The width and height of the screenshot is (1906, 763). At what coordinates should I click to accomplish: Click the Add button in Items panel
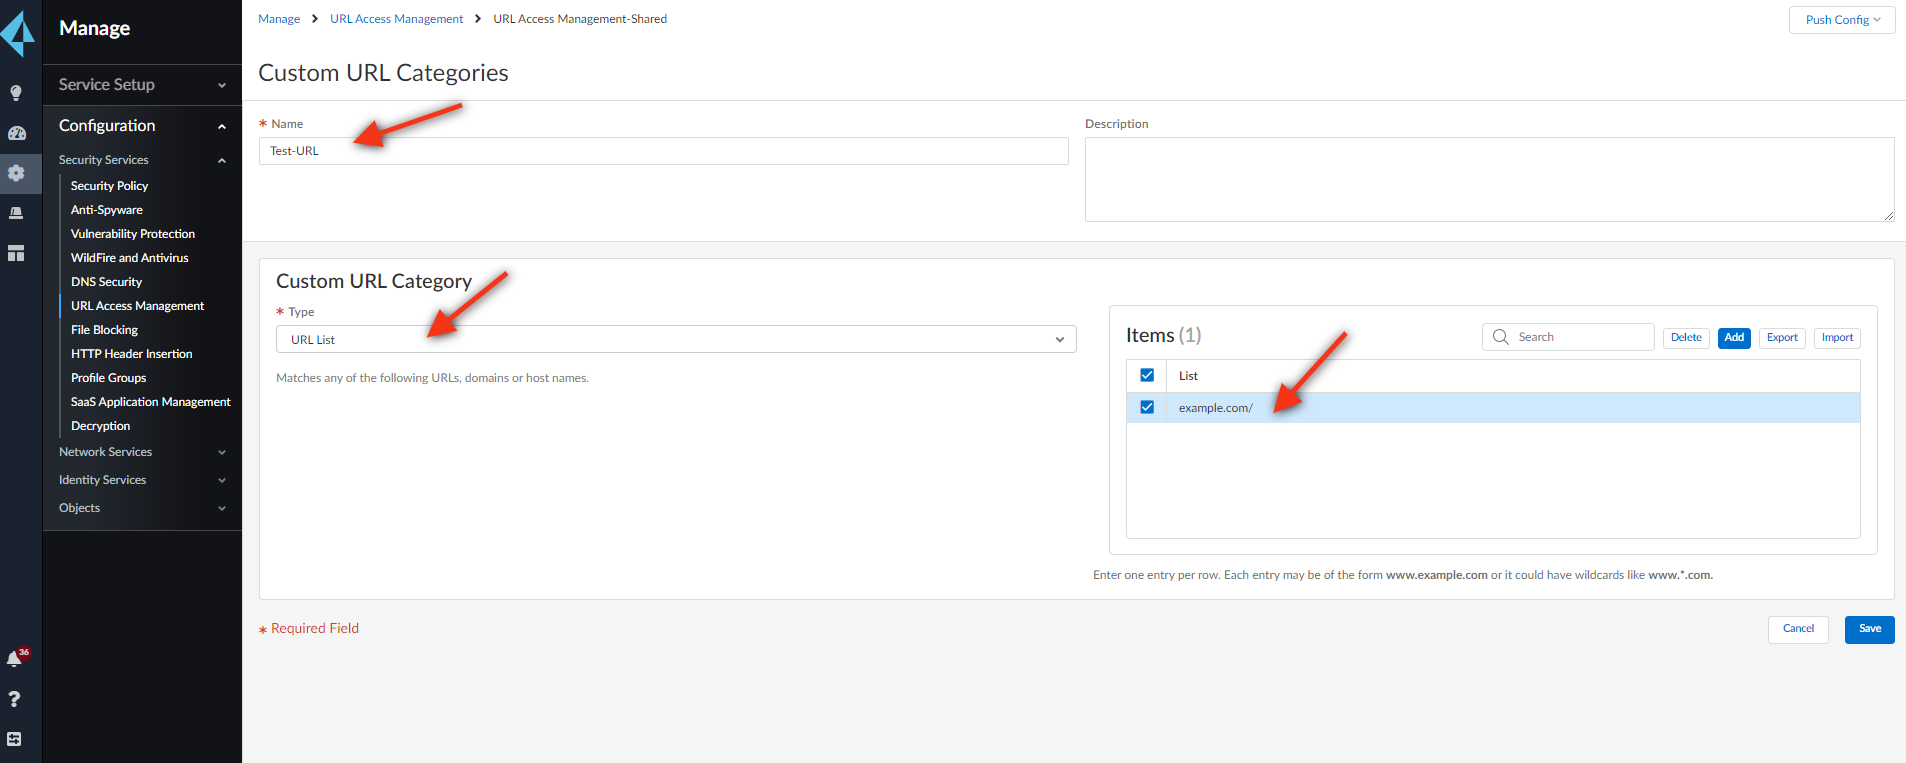pyautogui.click(x=1733, y=338)
